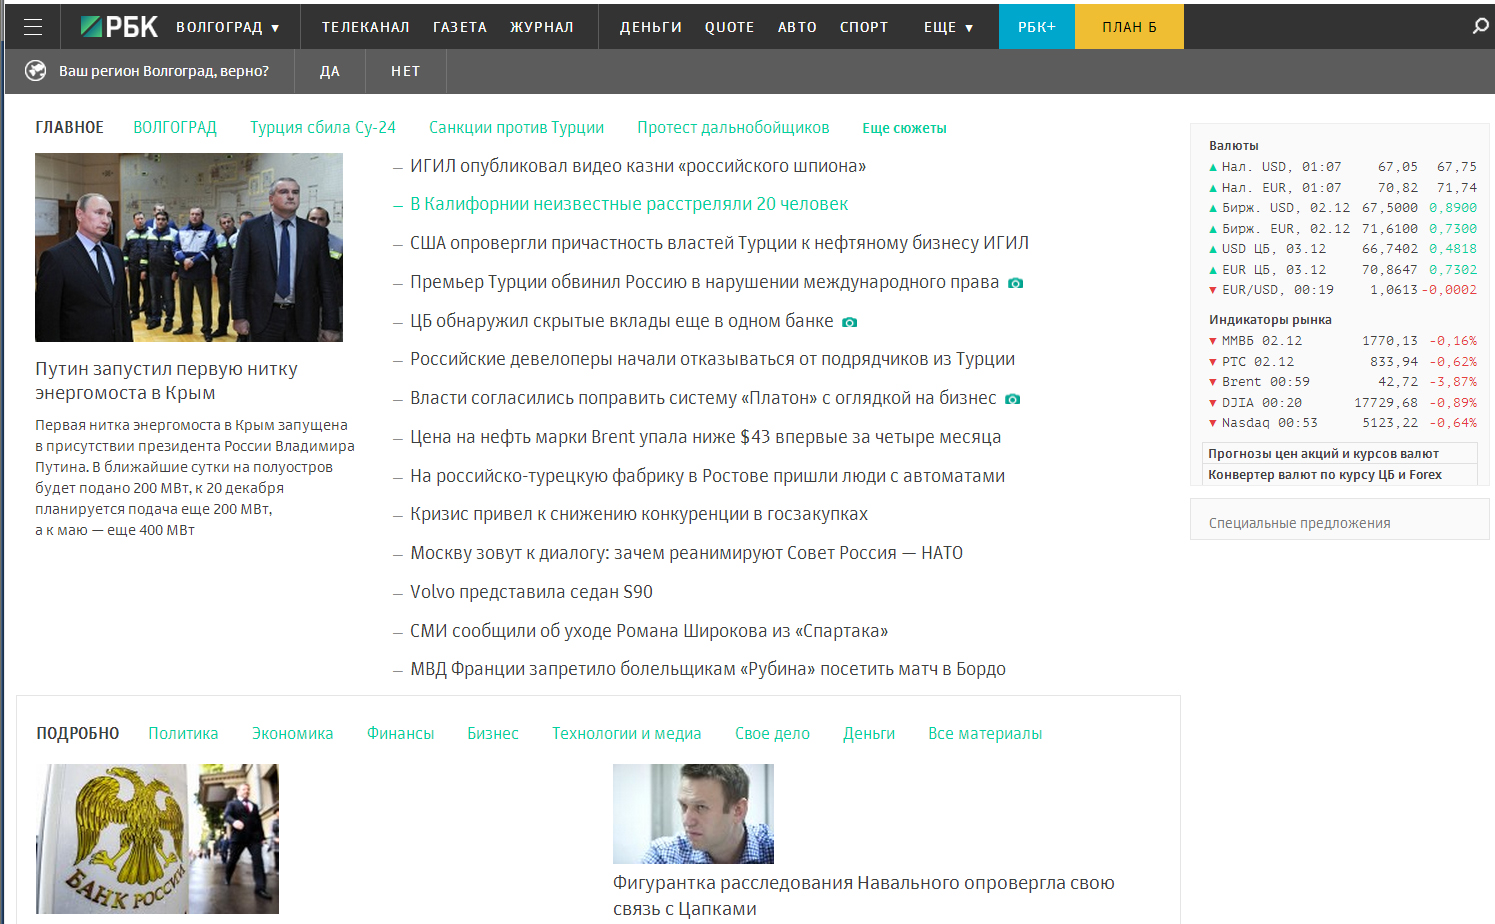Open topic Протест дальнобойщиков

tap(733, 128)
